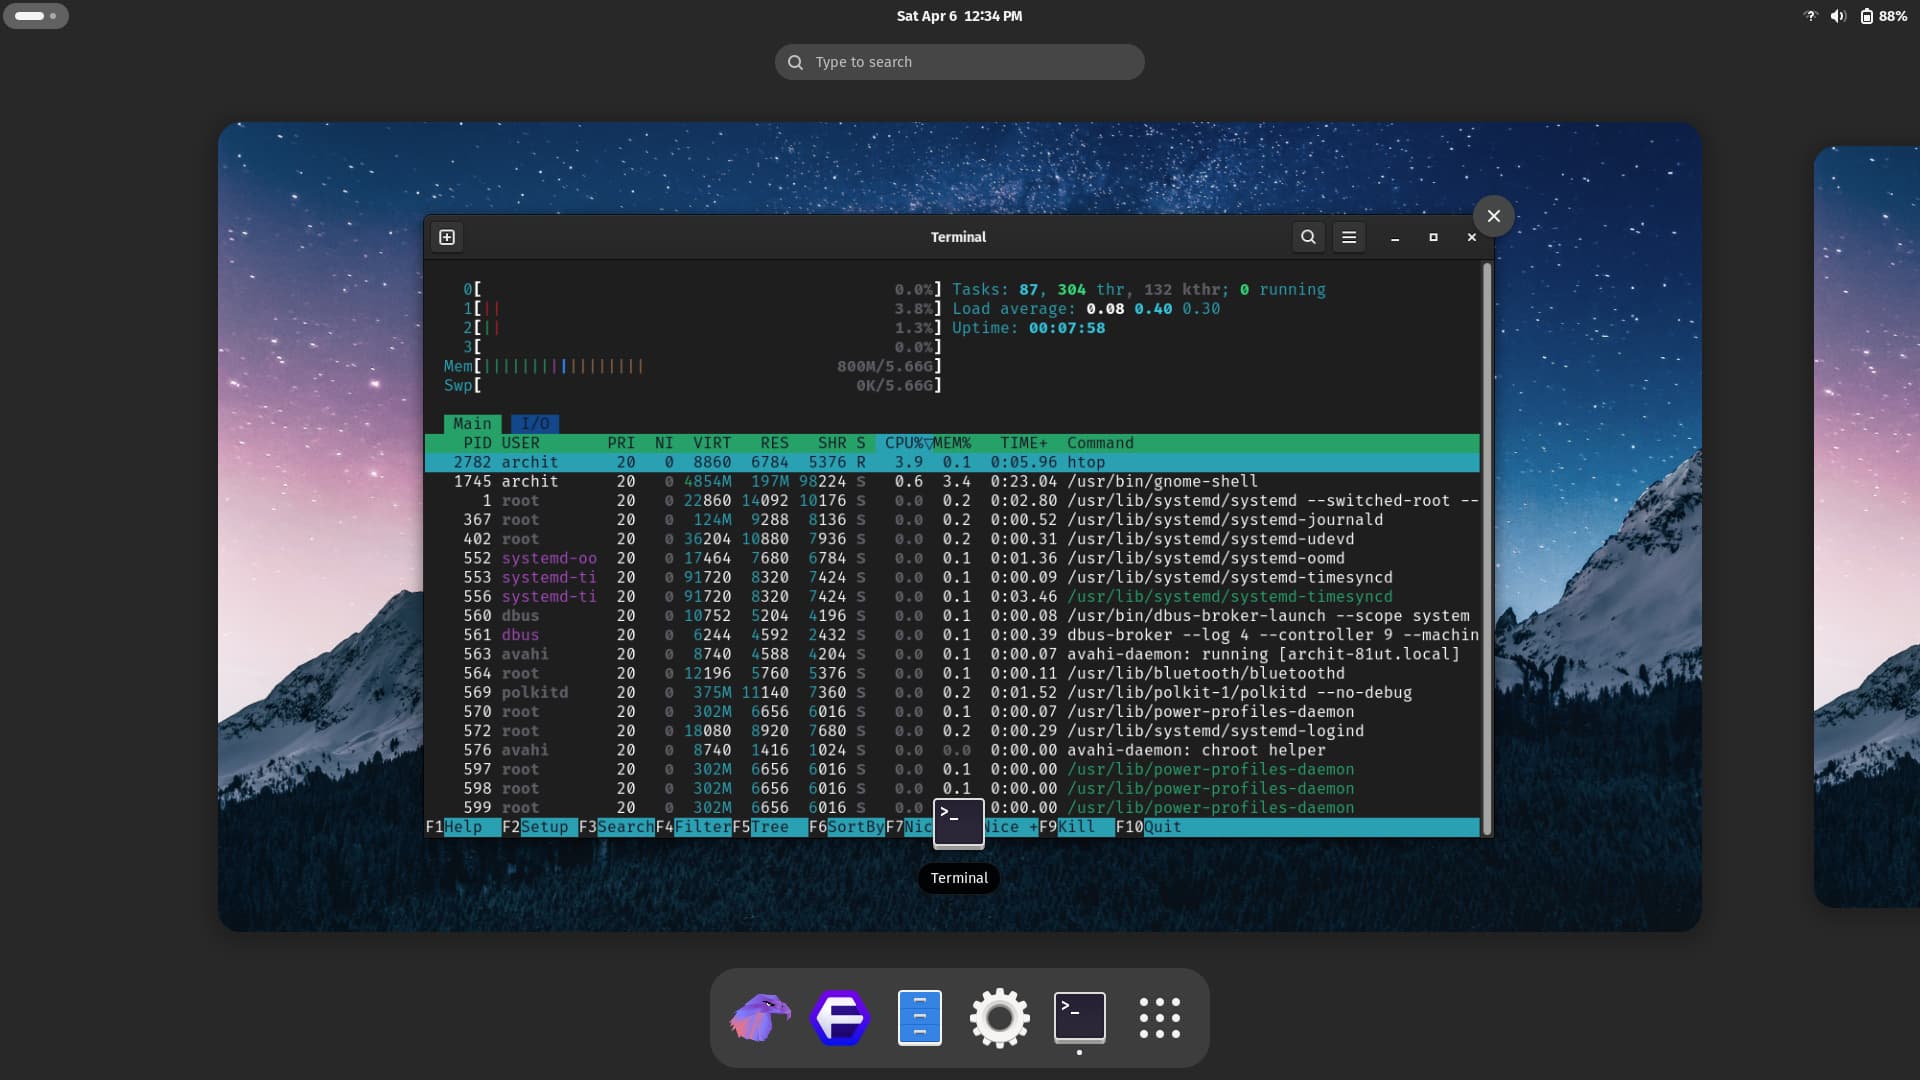
Task: Click F6 SortBy in htop footer
Action: click(847, 827)
